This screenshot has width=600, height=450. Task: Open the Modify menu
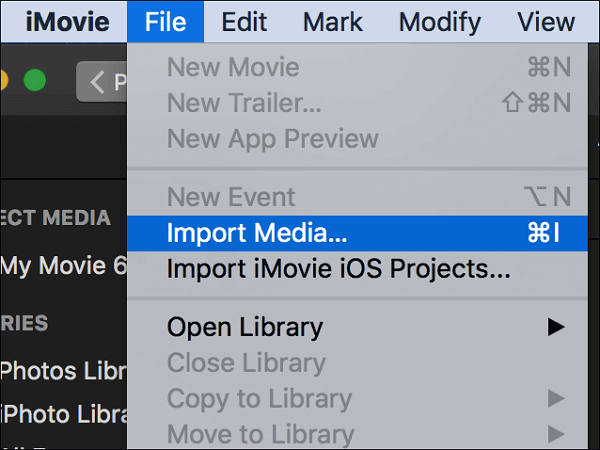click(439, 21)
